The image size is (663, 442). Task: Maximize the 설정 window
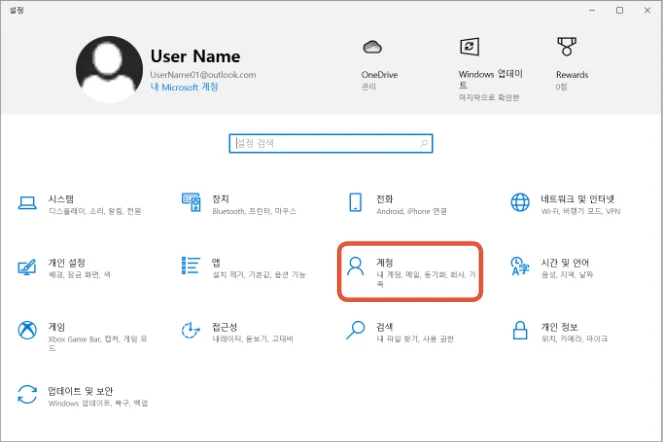coord(619,10)
